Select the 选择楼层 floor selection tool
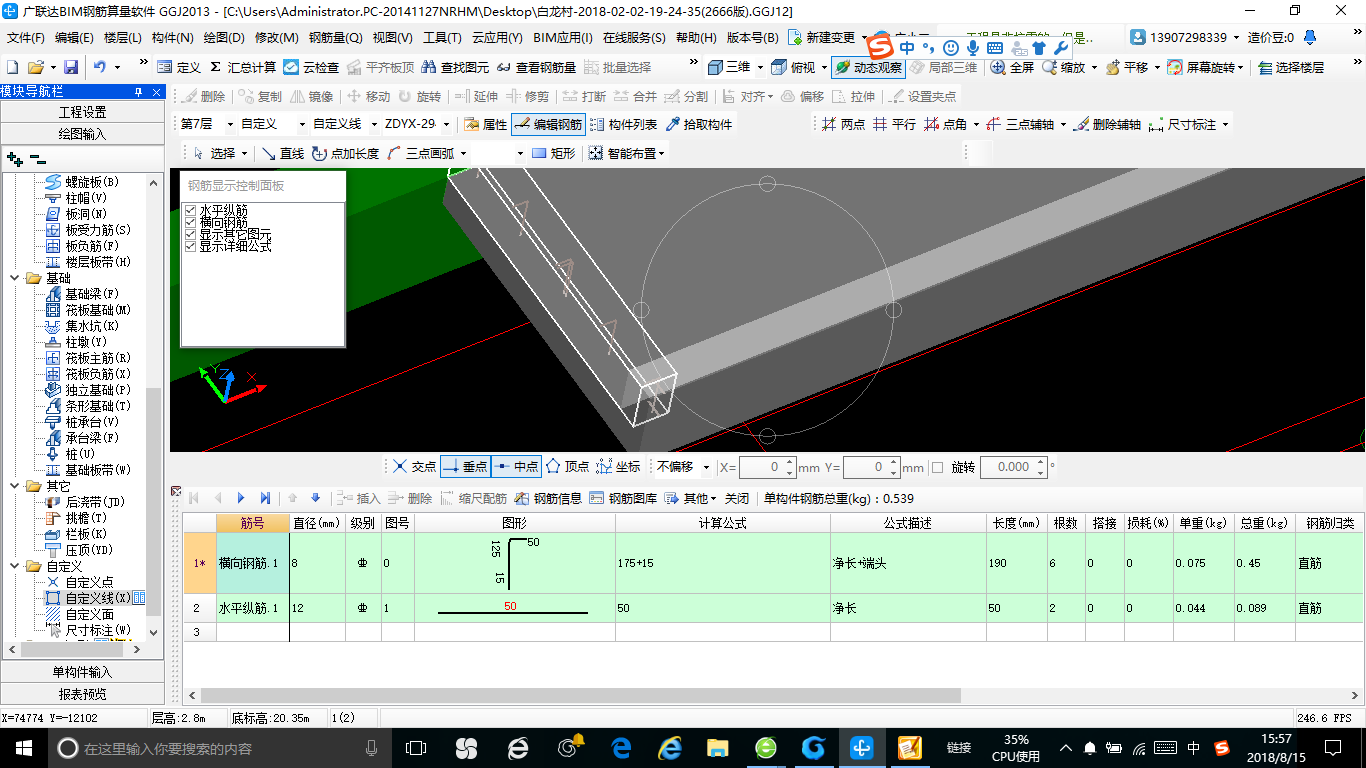Image resolution: width=1366 pixels, height=768 pixels. tap(1290, 67)
